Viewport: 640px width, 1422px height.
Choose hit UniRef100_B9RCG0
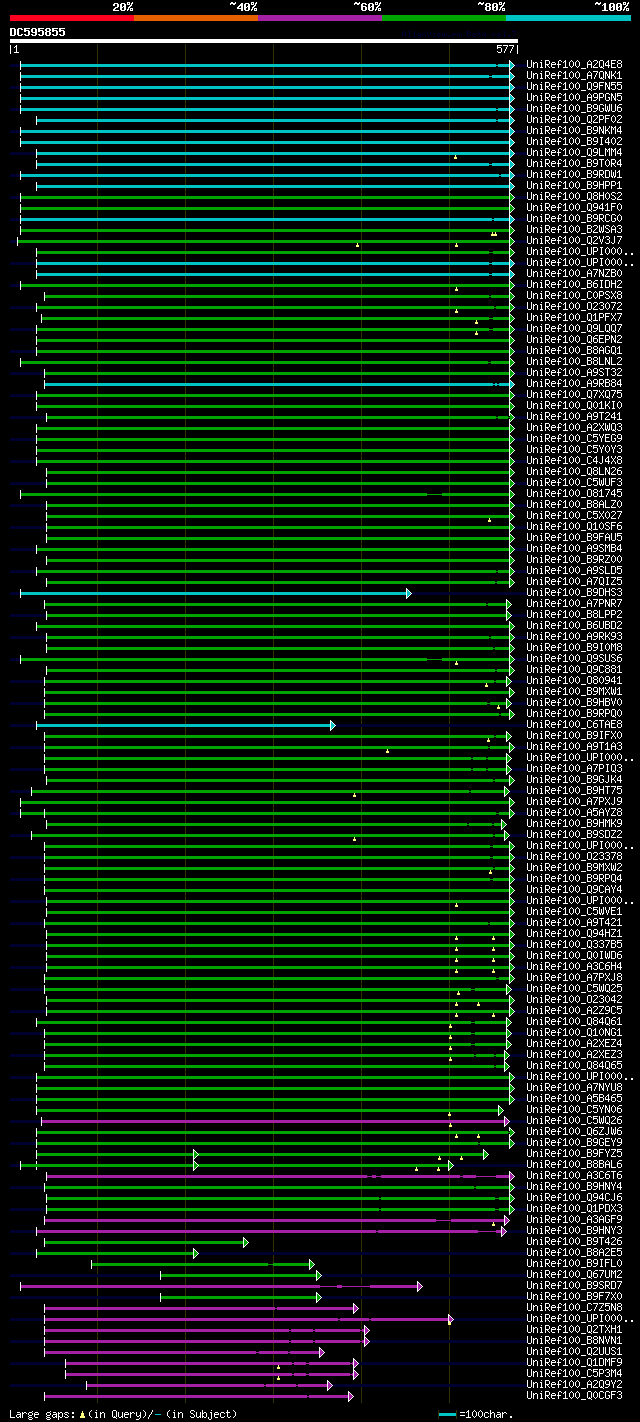coord(574,218)
